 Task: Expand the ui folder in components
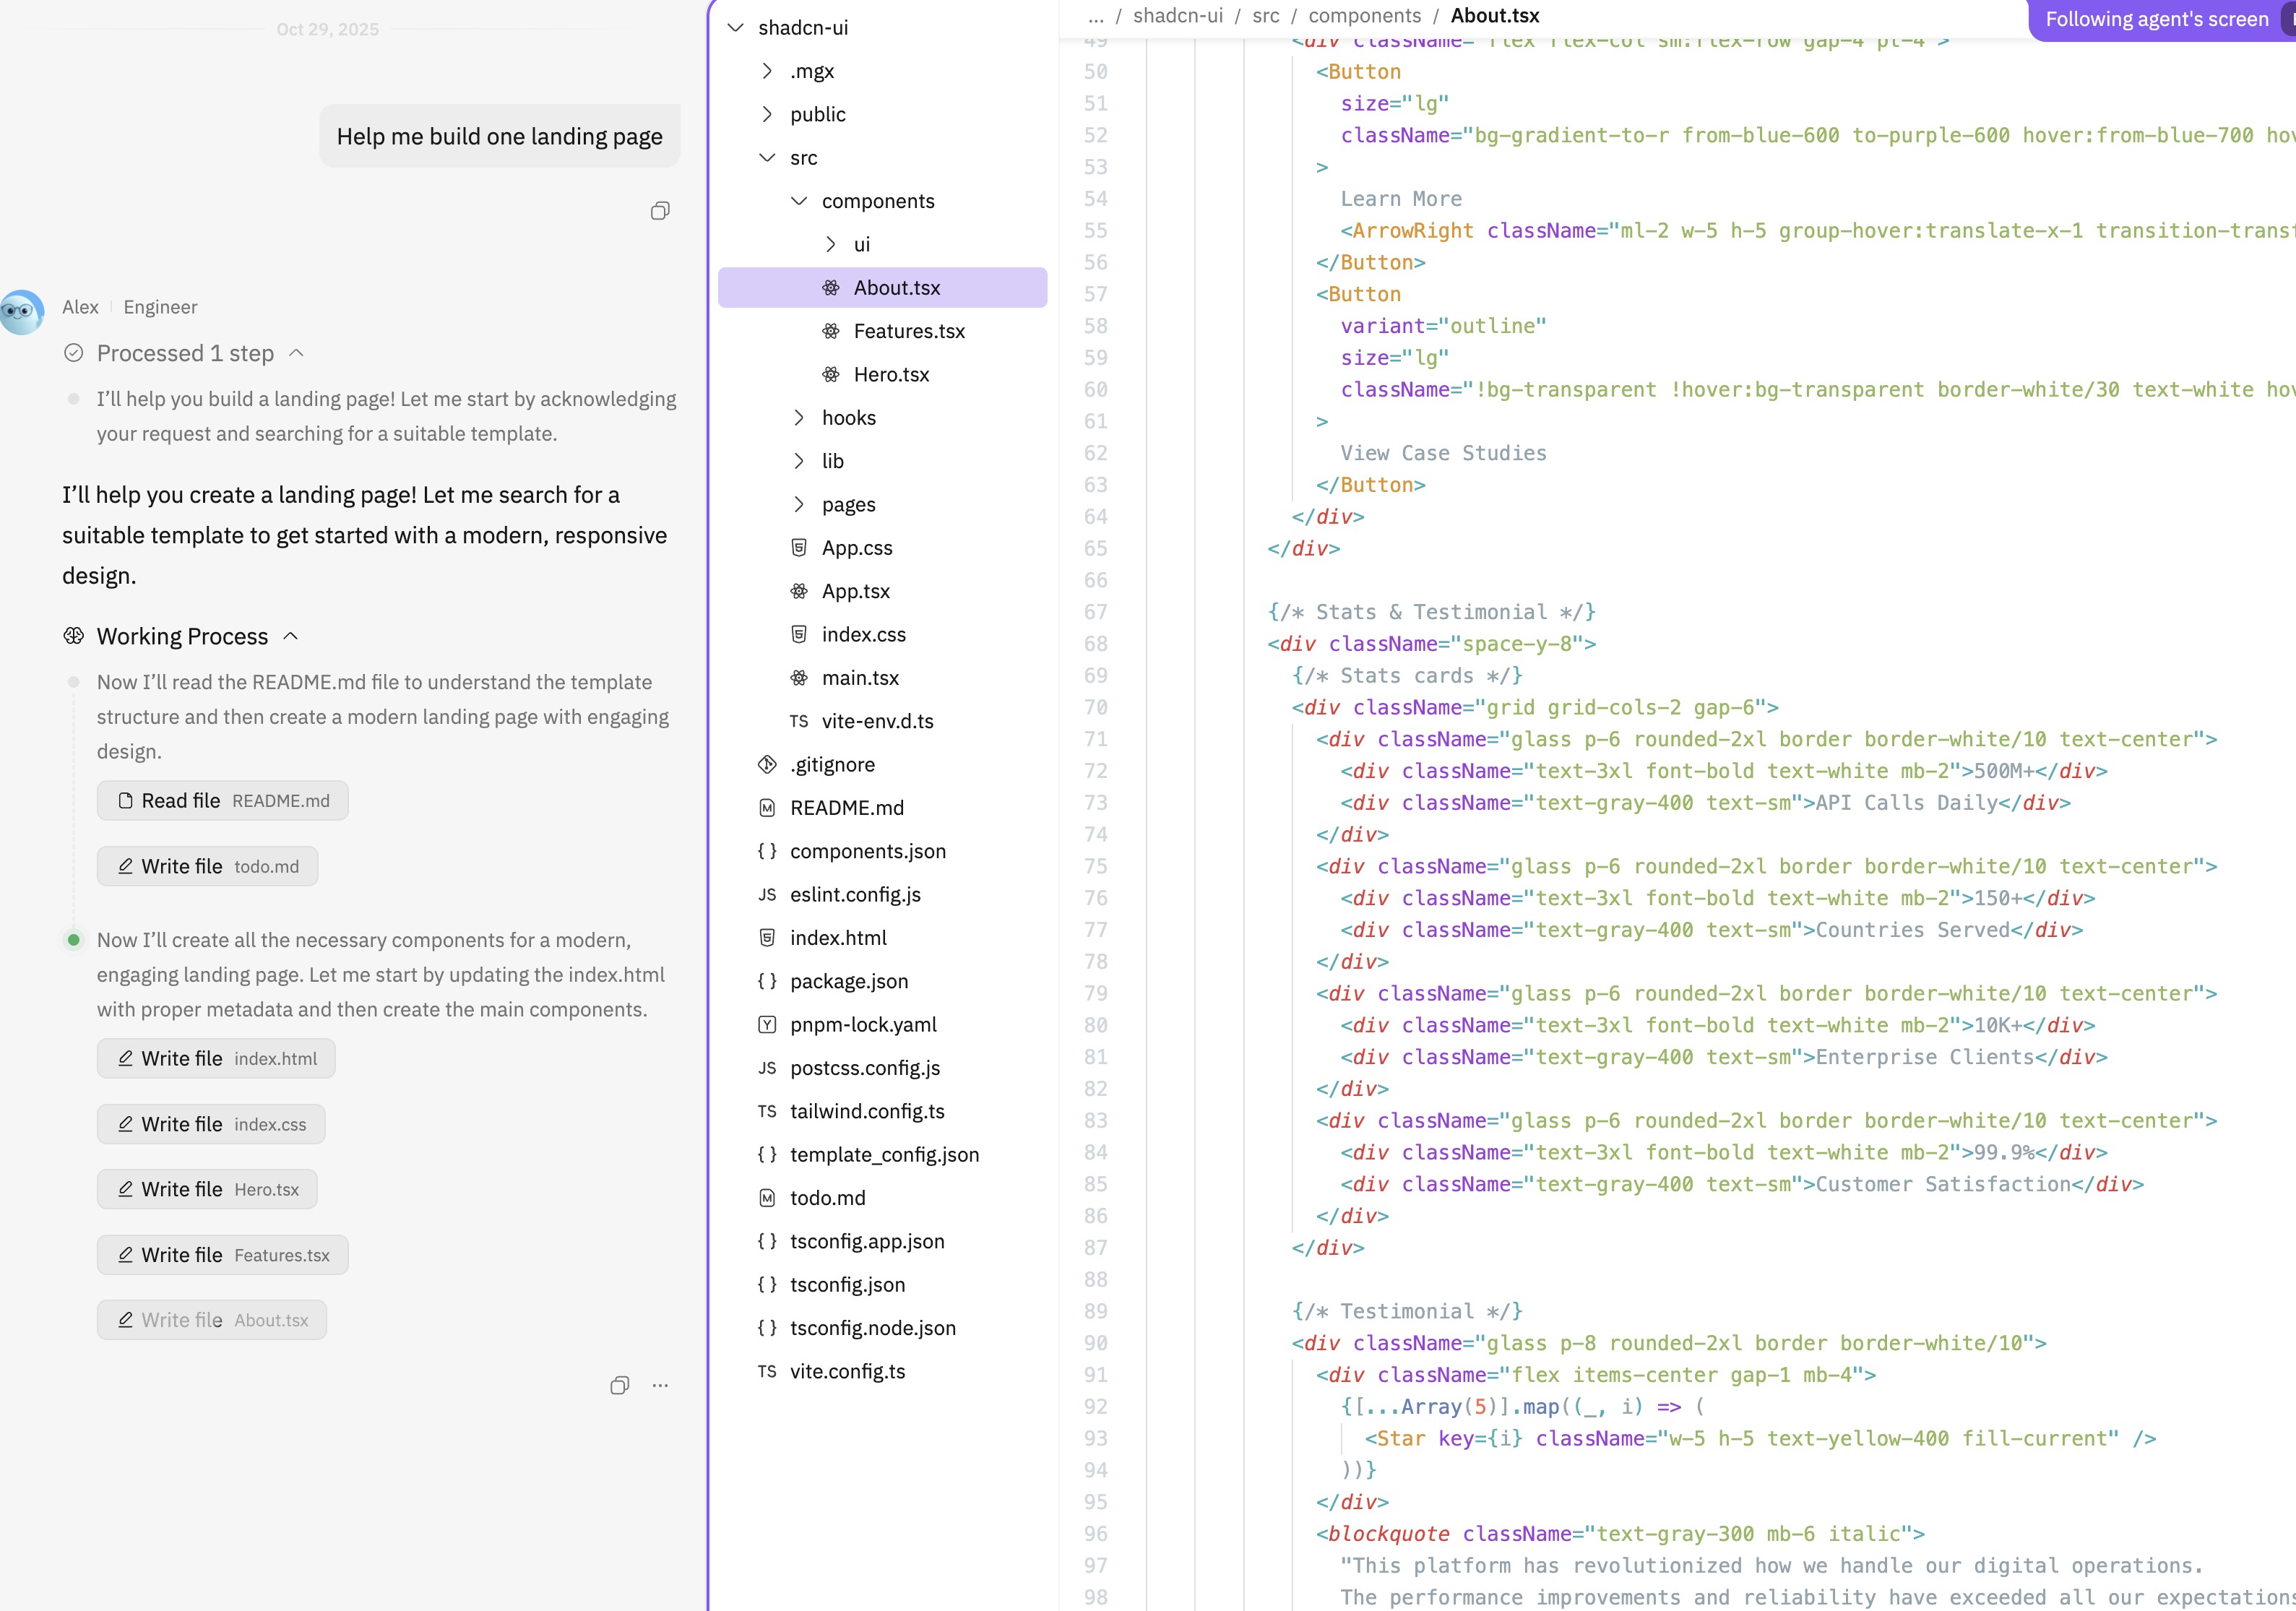coord(831,244)
